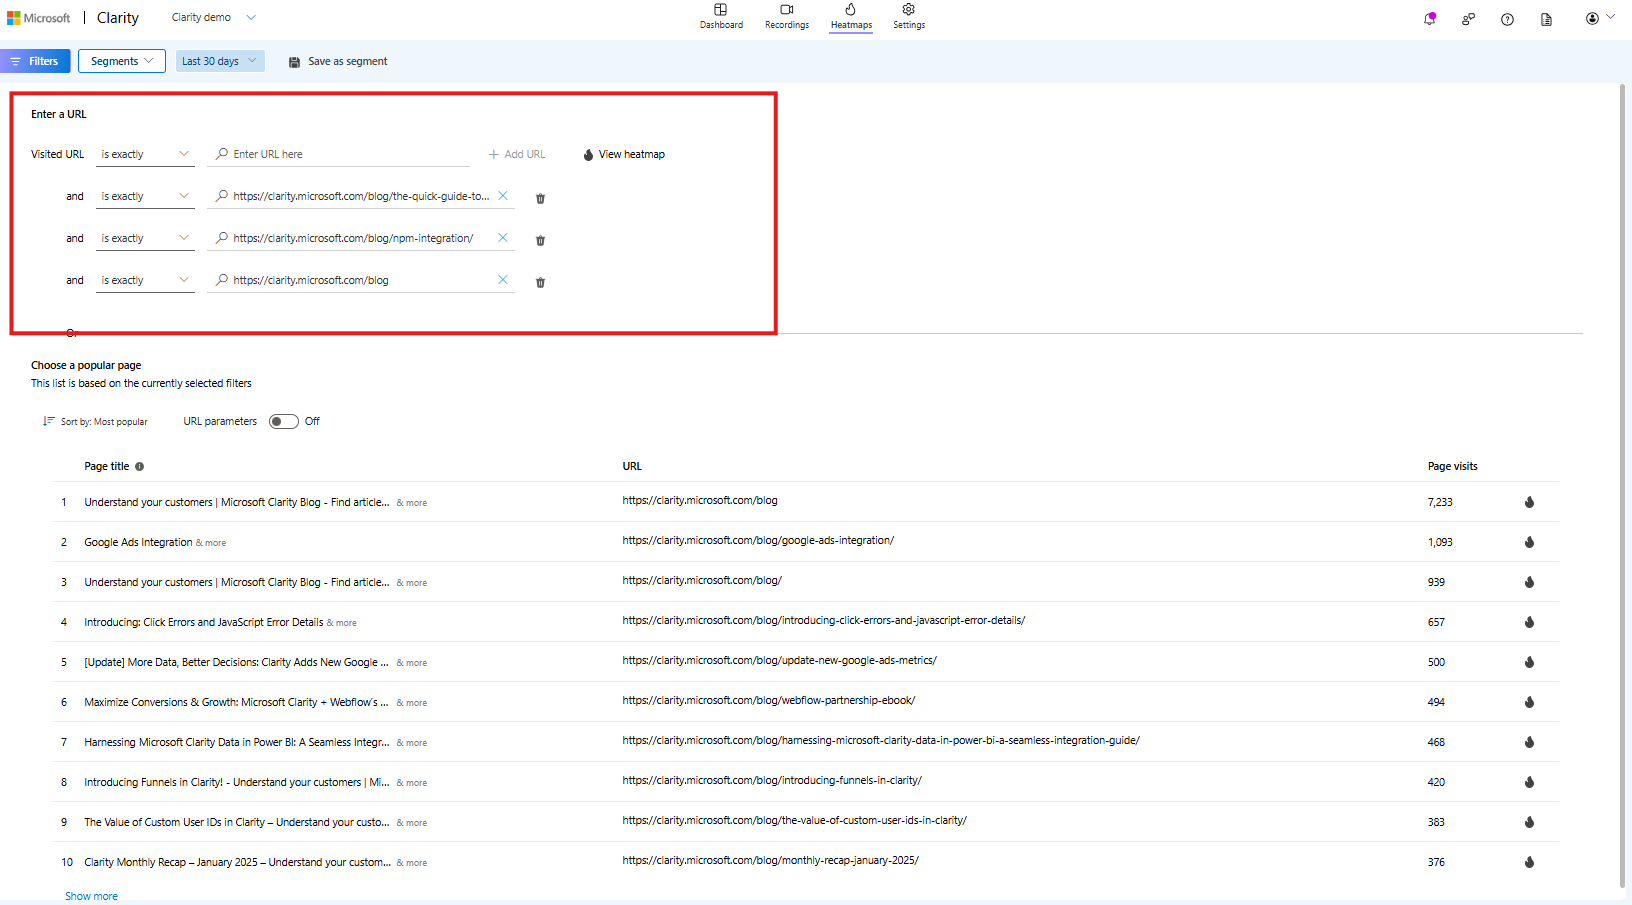This screenshot has width=1632, height=905.
Task: Open monthly-recap-january-2025 URL link
Action: [770, 860]
